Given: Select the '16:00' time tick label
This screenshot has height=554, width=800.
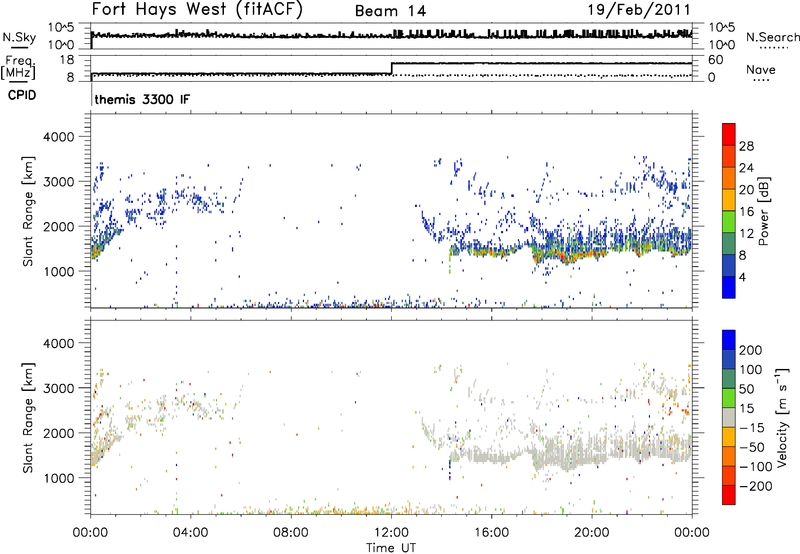Looking at the screenshot, I should 491,533.
